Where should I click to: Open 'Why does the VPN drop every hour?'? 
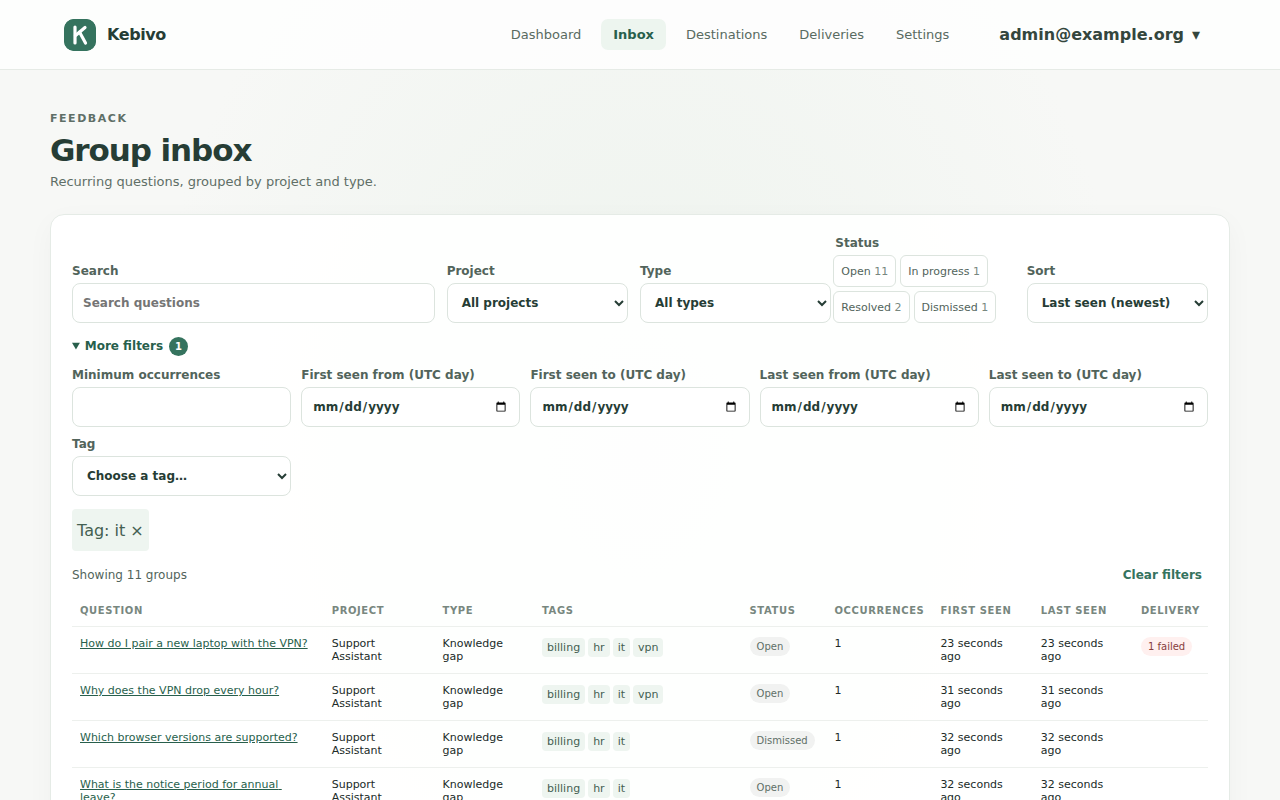(179, 690)
